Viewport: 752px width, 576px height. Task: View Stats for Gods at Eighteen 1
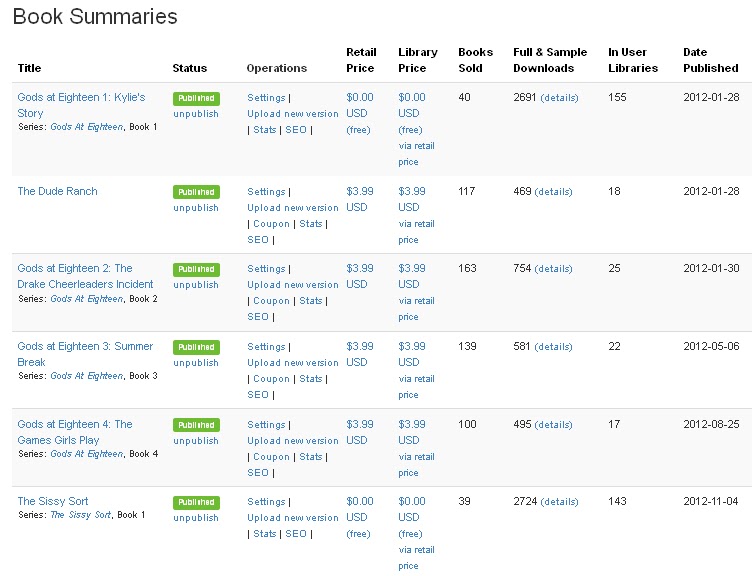point(265,130)
